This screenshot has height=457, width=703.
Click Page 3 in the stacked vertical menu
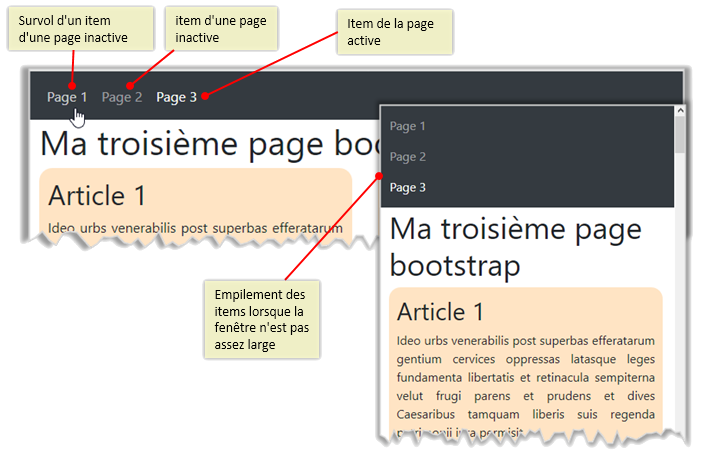coord(408,188)
